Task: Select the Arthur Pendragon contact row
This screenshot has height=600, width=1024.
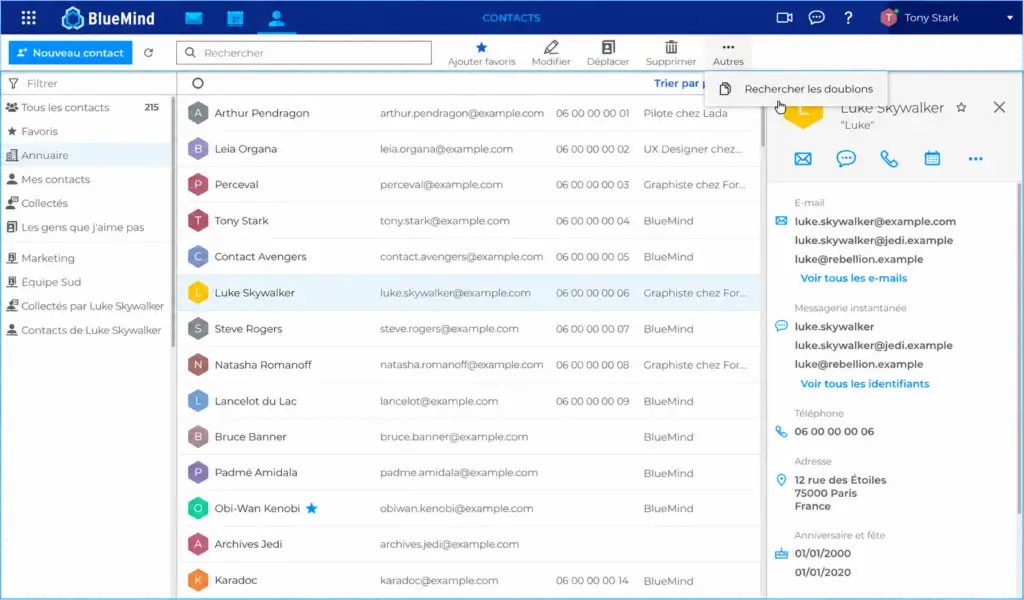Action: pyautogui.click(x=469, y=113)
